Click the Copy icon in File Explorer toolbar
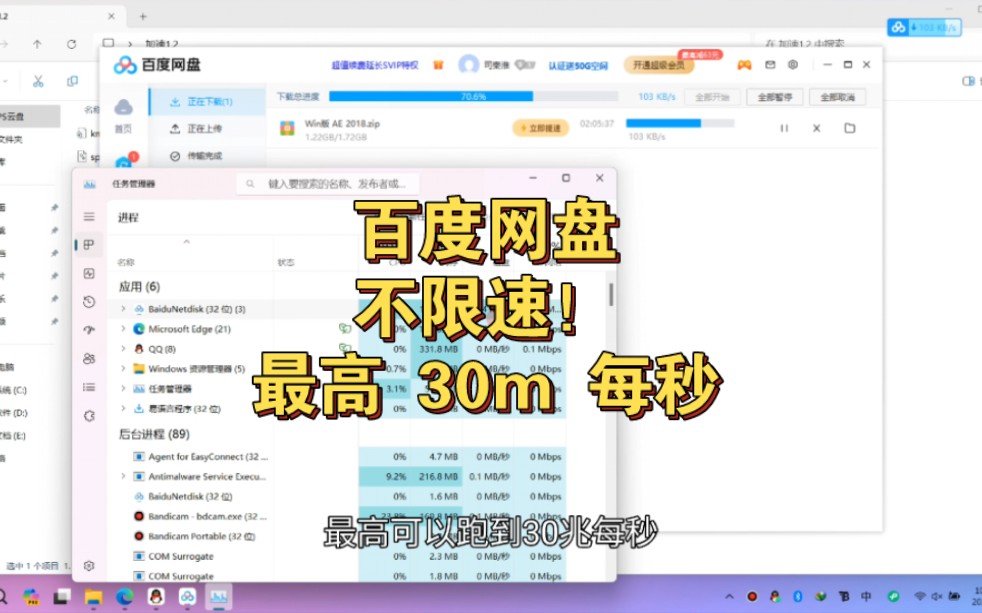The width and height of the screenshot is (982, 613). tap(73, 81)
